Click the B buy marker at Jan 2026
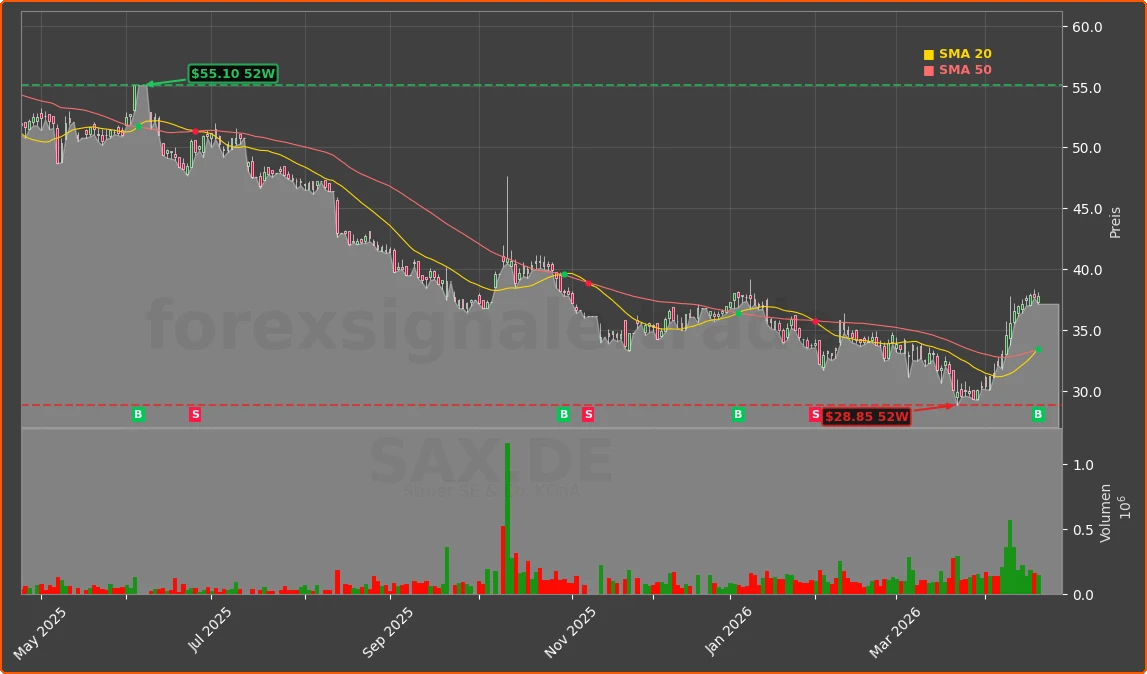1147x674 pixels. pos(738,415)
